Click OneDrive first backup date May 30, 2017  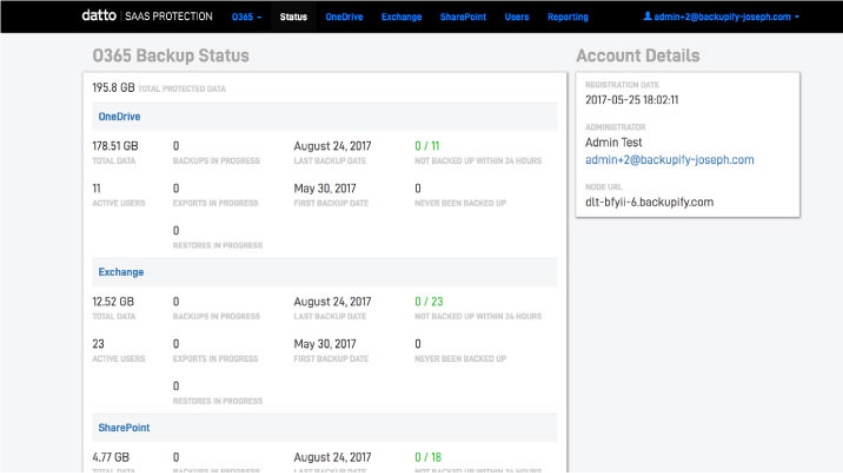[x=325, y=188]
